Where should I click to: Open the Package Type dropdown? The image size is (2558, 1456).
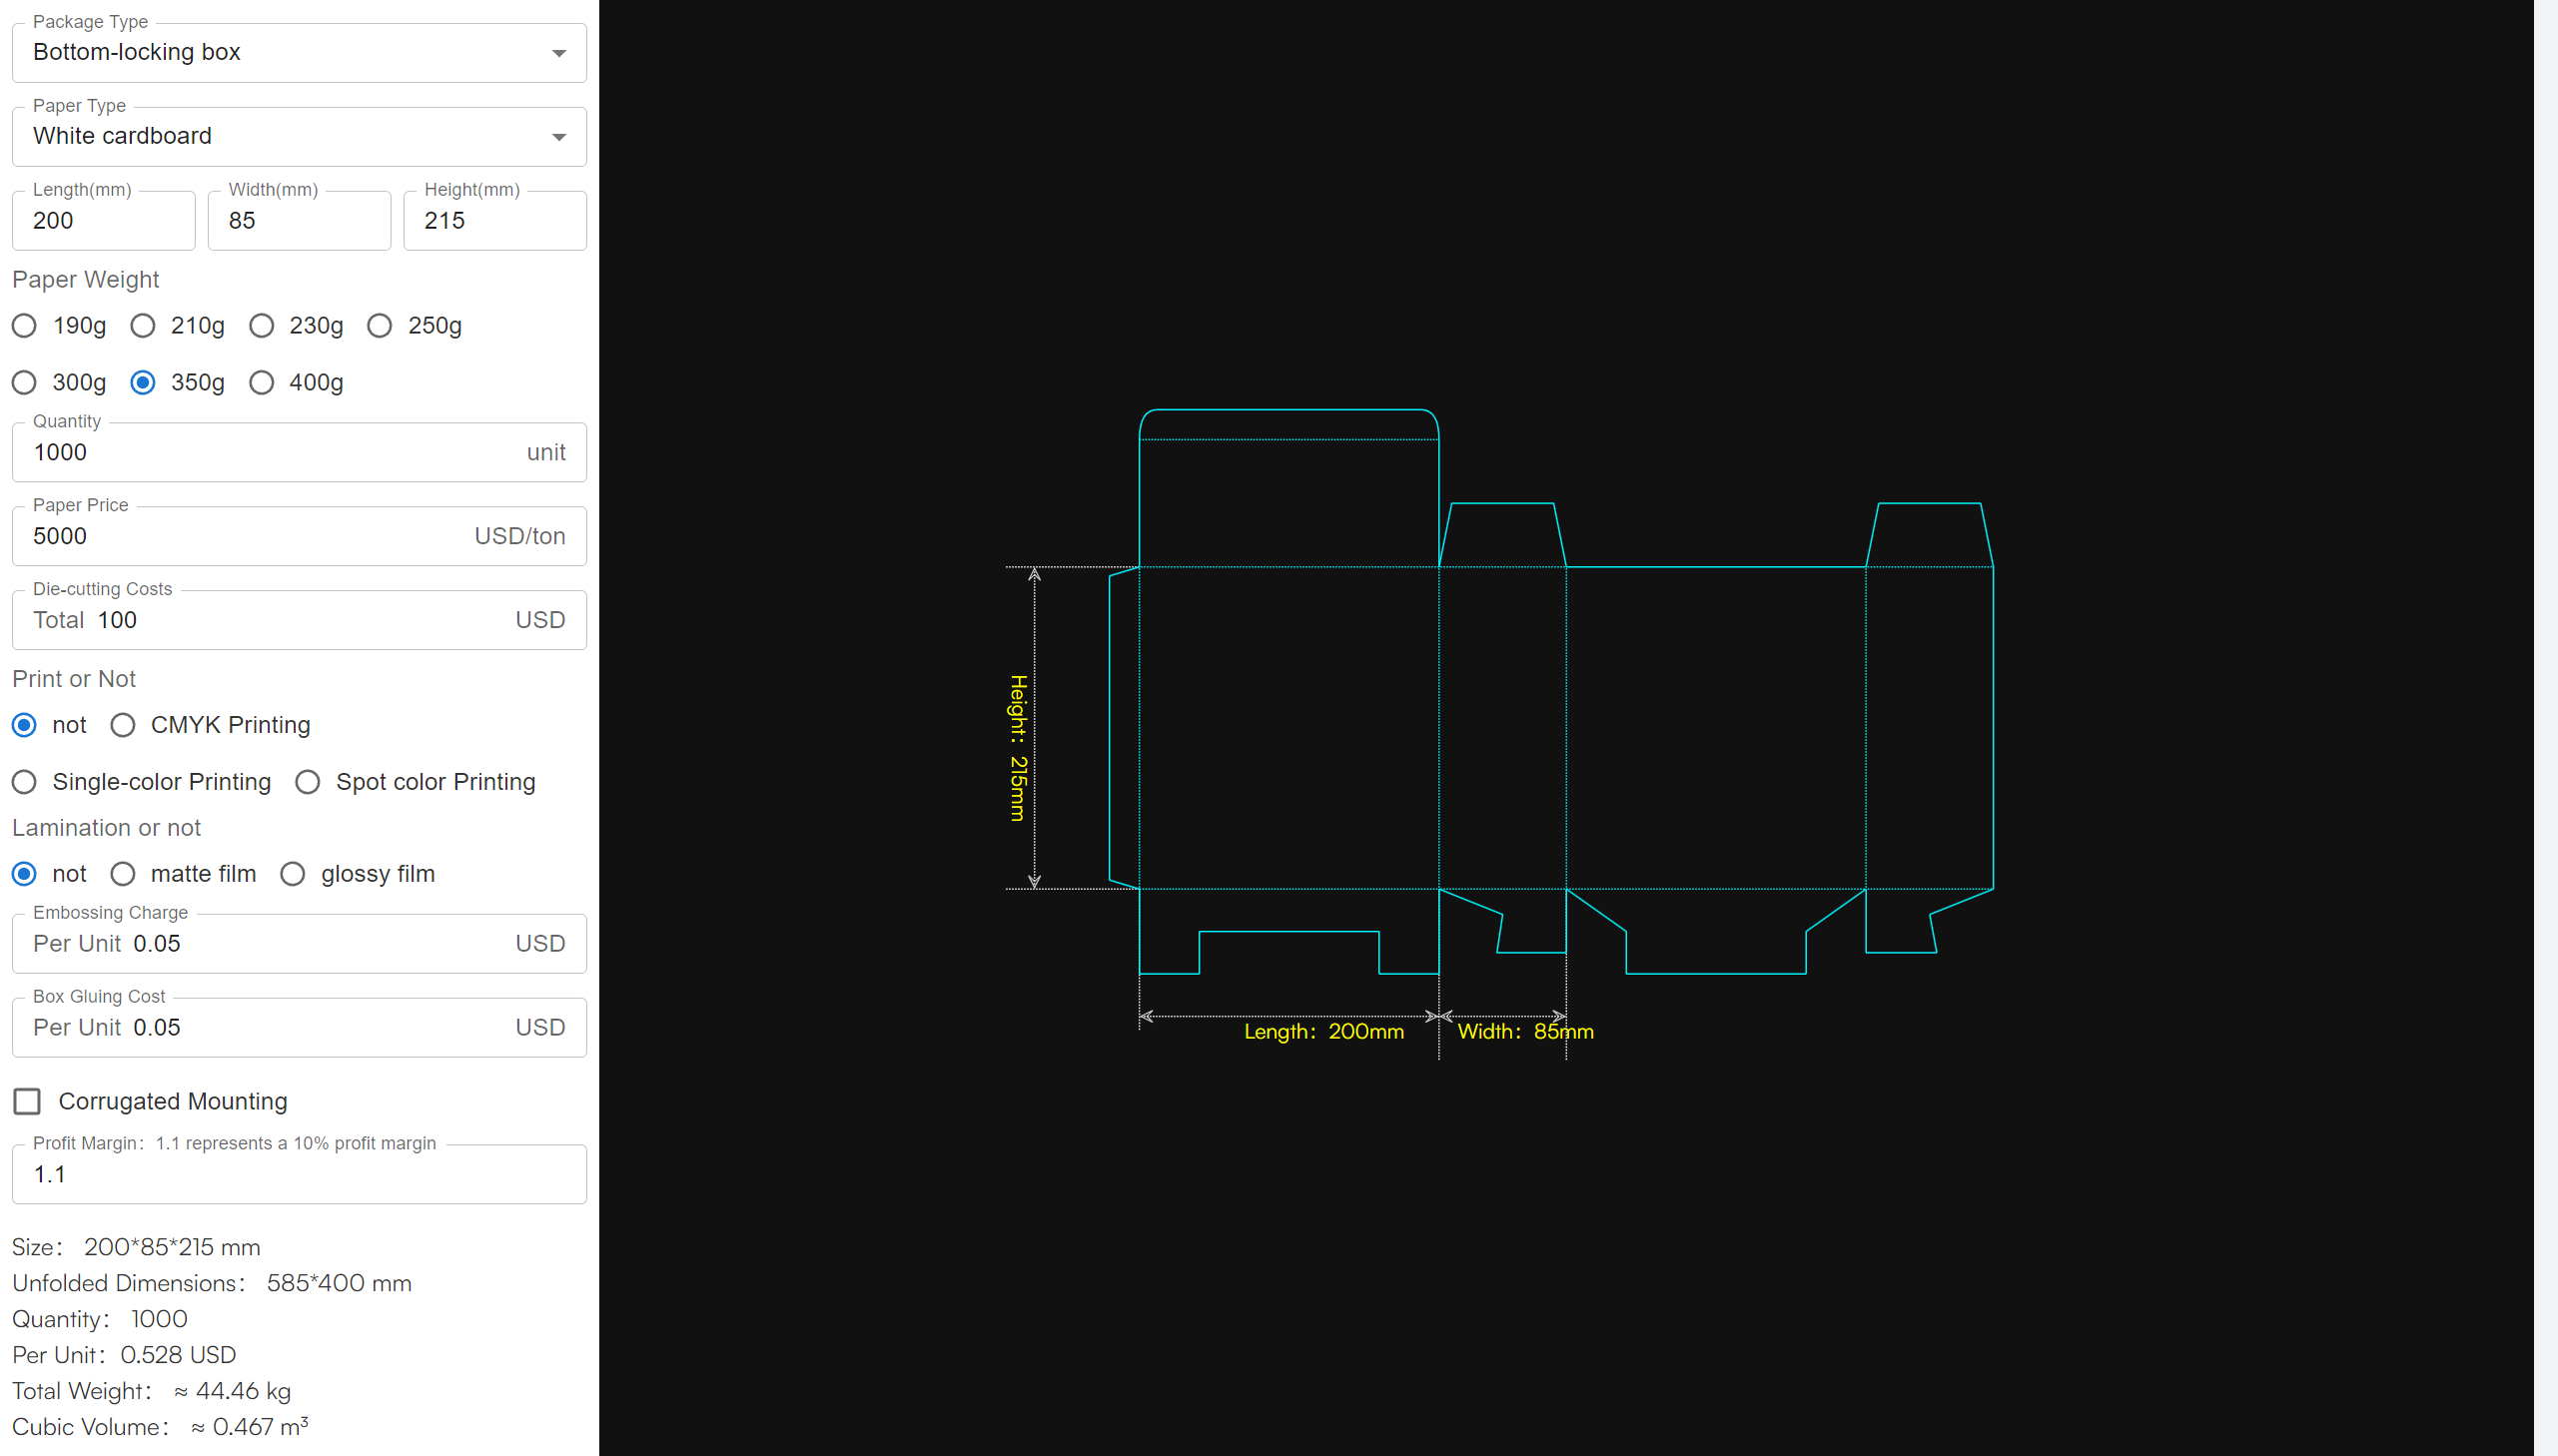tap(298, 53)
